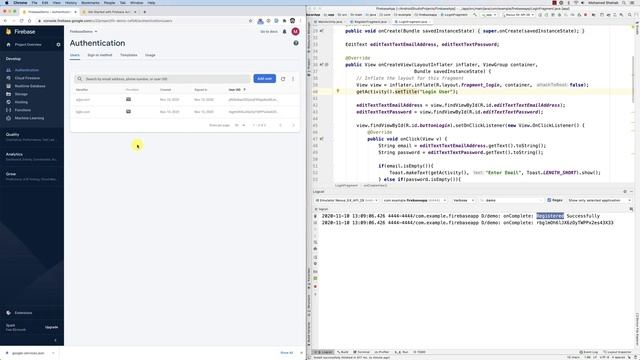
Task: Toggle the Regex checkbox in Logcat
Action: 549,200
